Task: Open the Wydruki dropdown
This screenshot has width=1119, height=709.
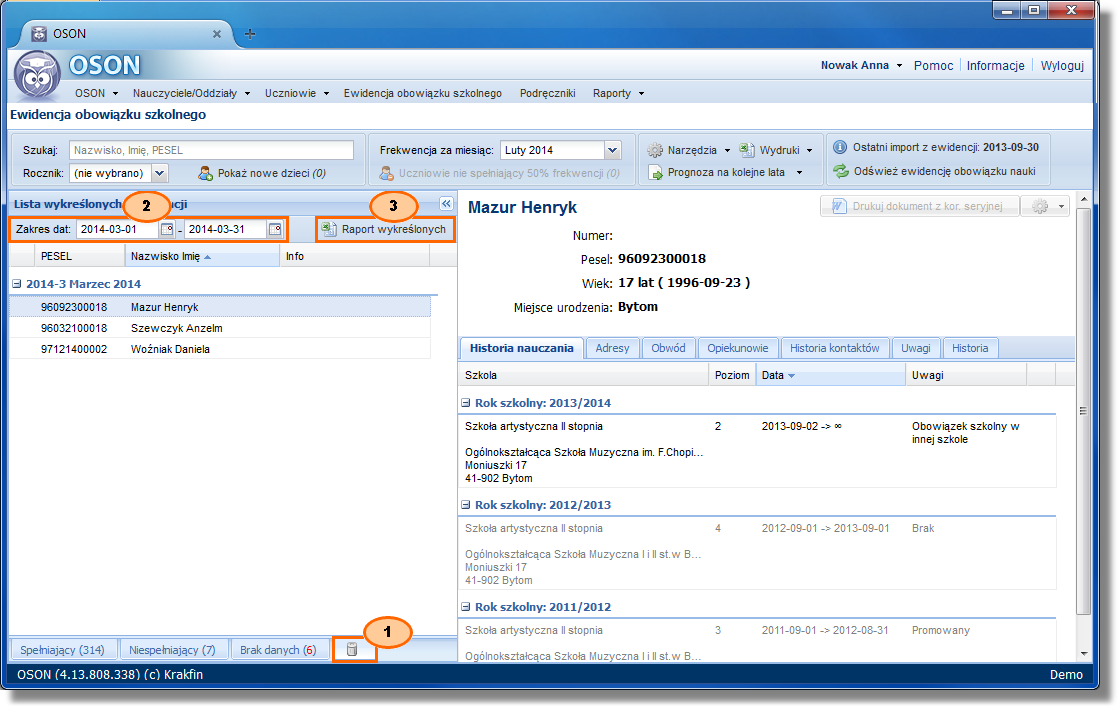Action: (776, 150)
